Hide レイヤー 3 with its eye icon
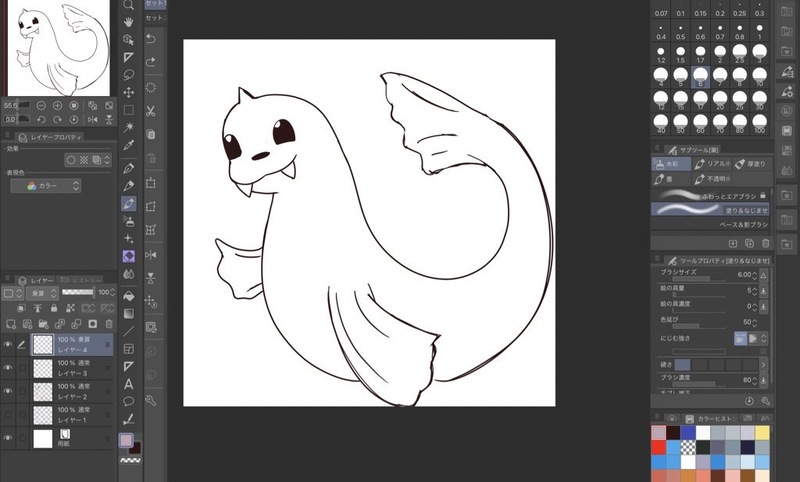This screenshot has height=482, width=800. 8,368
